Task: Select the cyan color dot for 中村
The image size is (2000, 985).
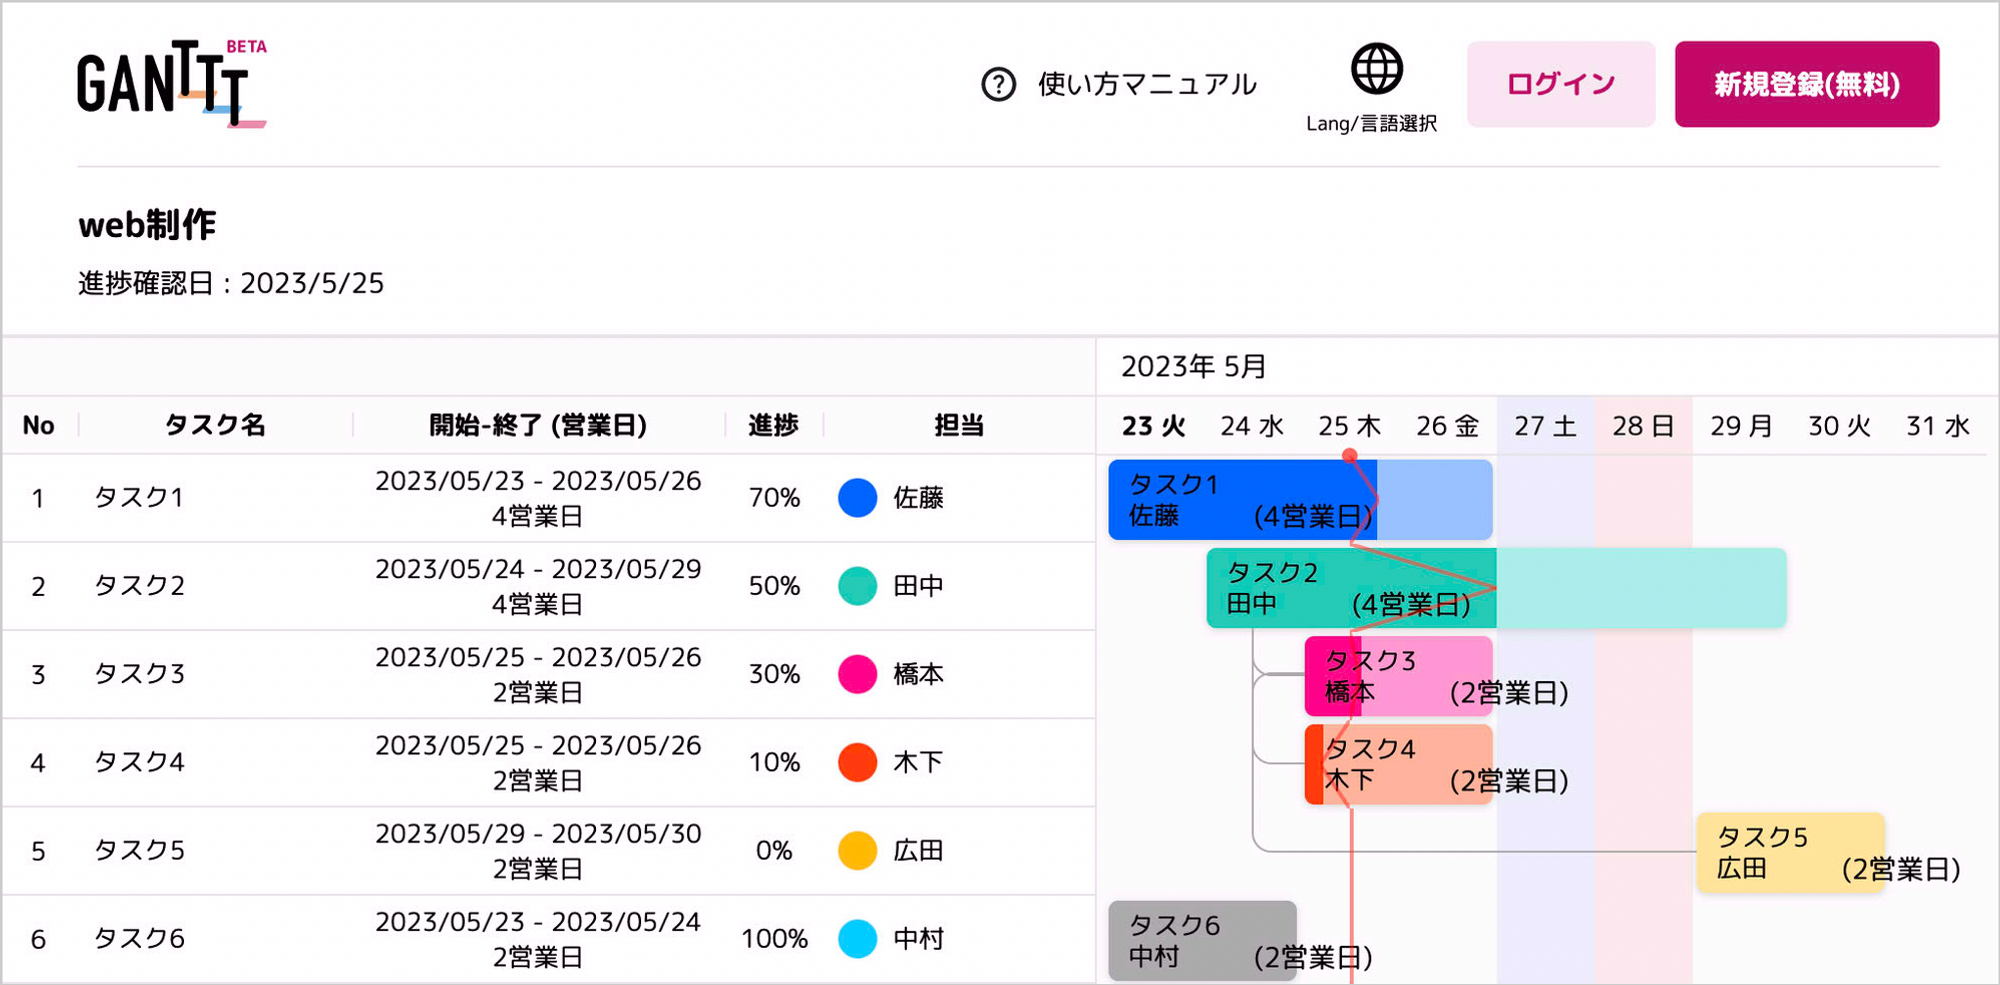Action: [857, 938]
